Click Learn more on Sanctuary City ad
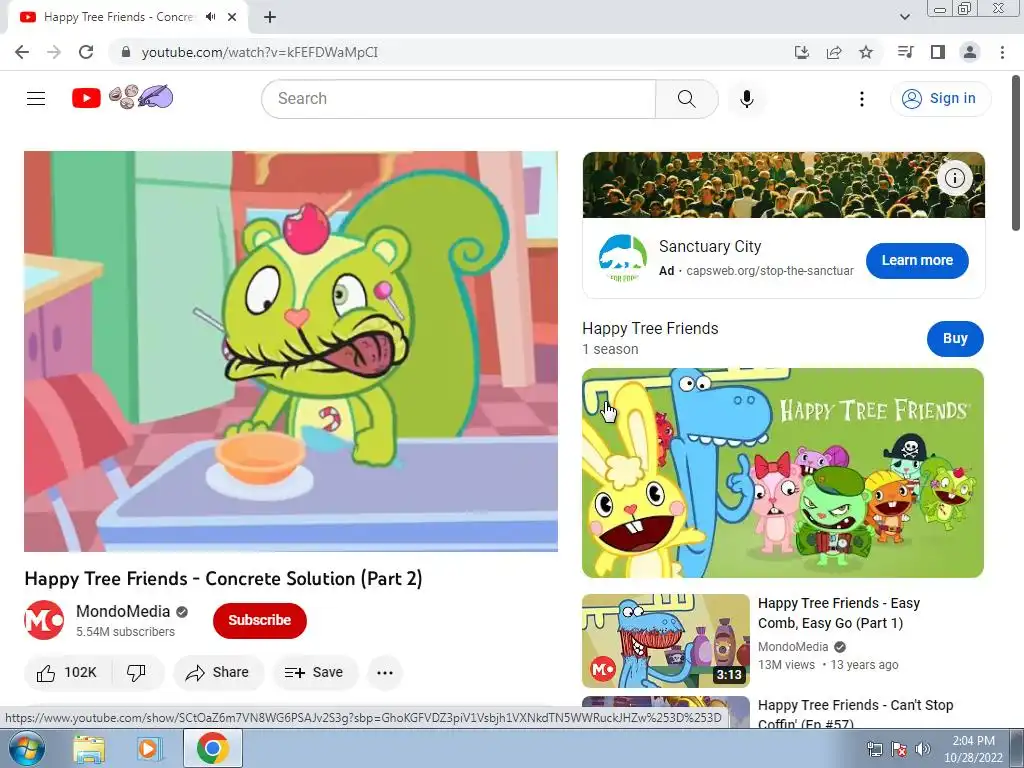 (x=918, y=261)
